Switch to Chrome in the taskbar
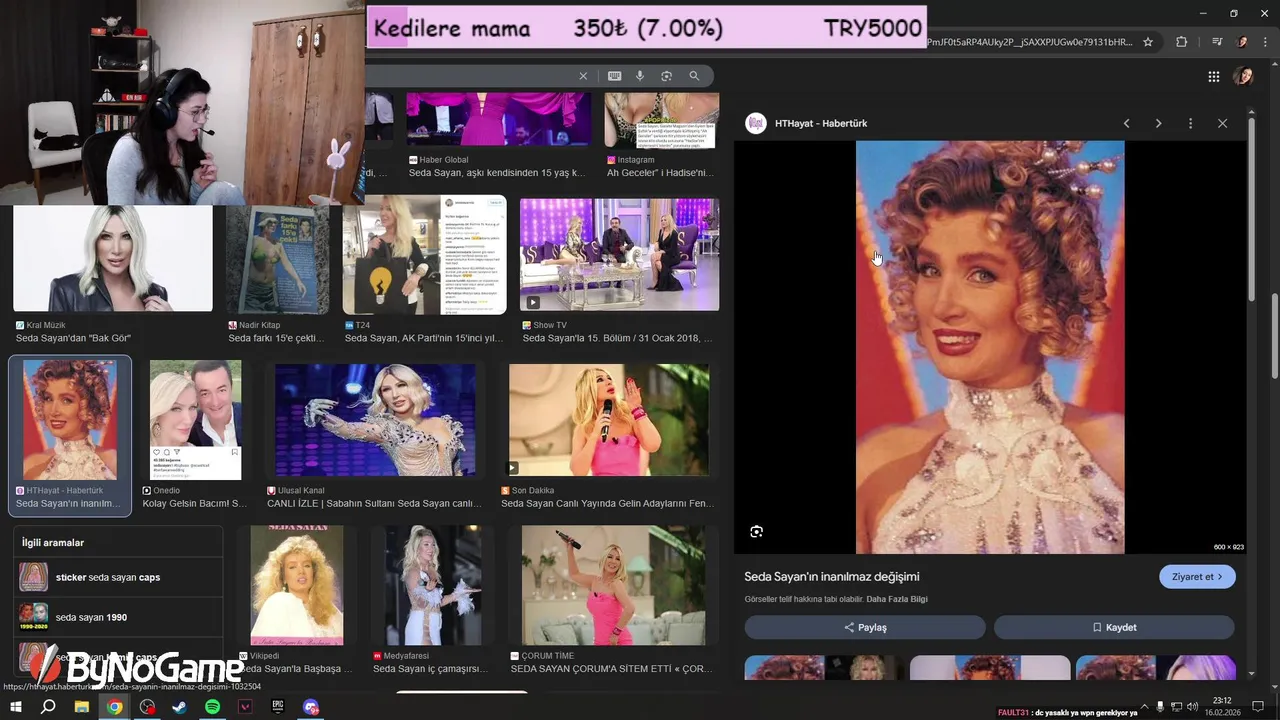 pyautogui.click(x=115, y=707)
